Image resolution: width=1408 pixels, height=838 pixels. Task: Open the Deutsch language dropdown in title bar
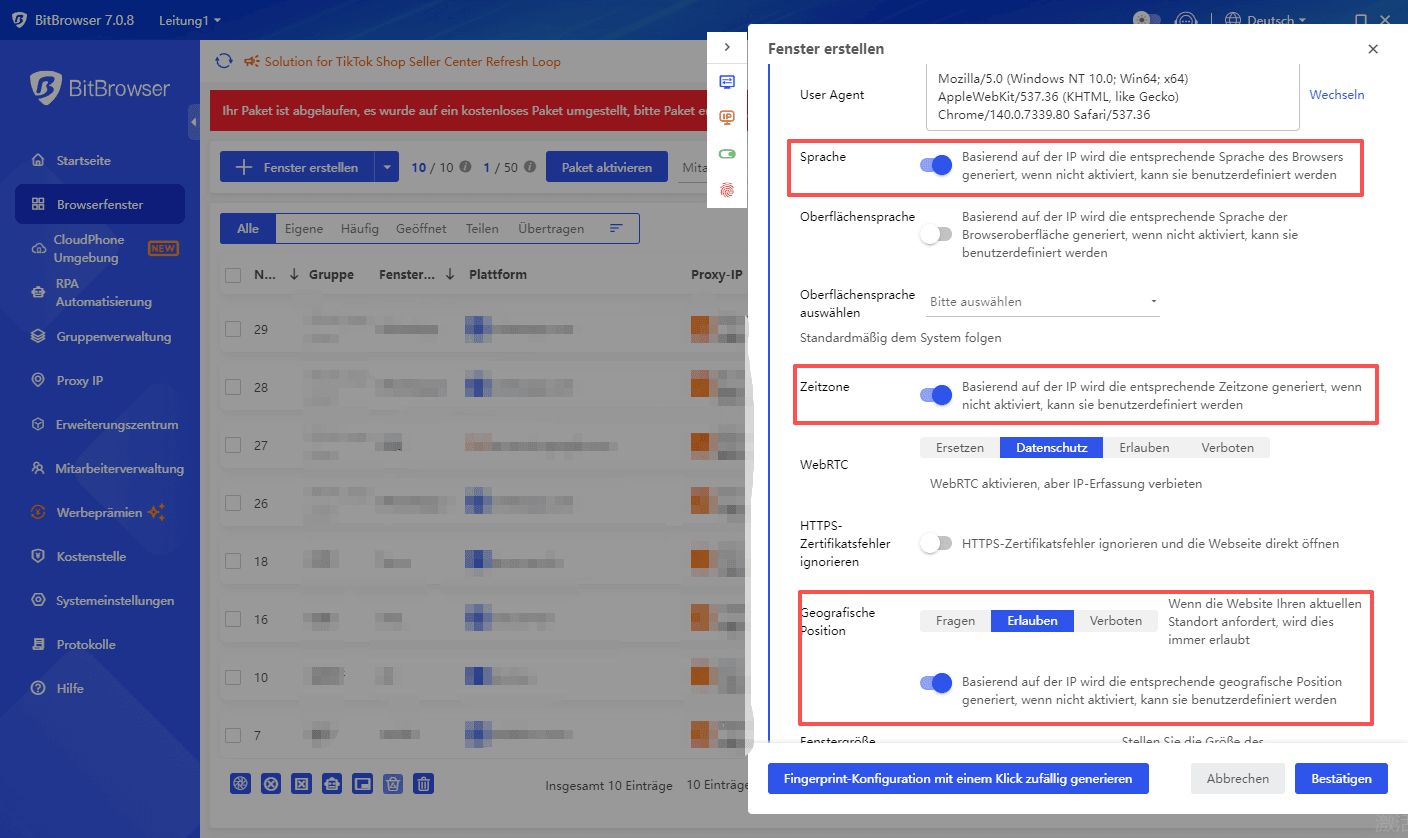point(1265,20)
